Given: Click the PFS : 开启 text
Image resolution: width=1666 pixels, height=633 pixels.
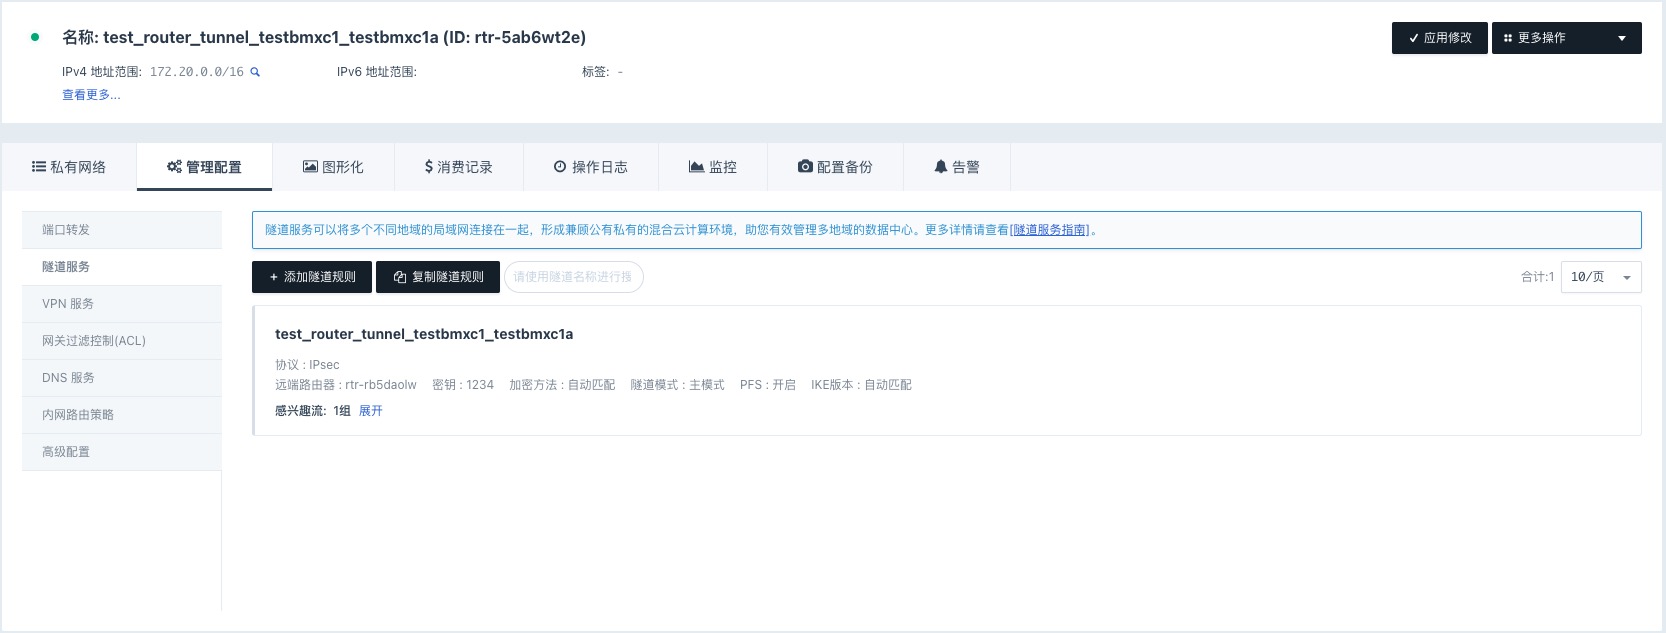Looking at the screenshot, I should click(x=768, y=385).
